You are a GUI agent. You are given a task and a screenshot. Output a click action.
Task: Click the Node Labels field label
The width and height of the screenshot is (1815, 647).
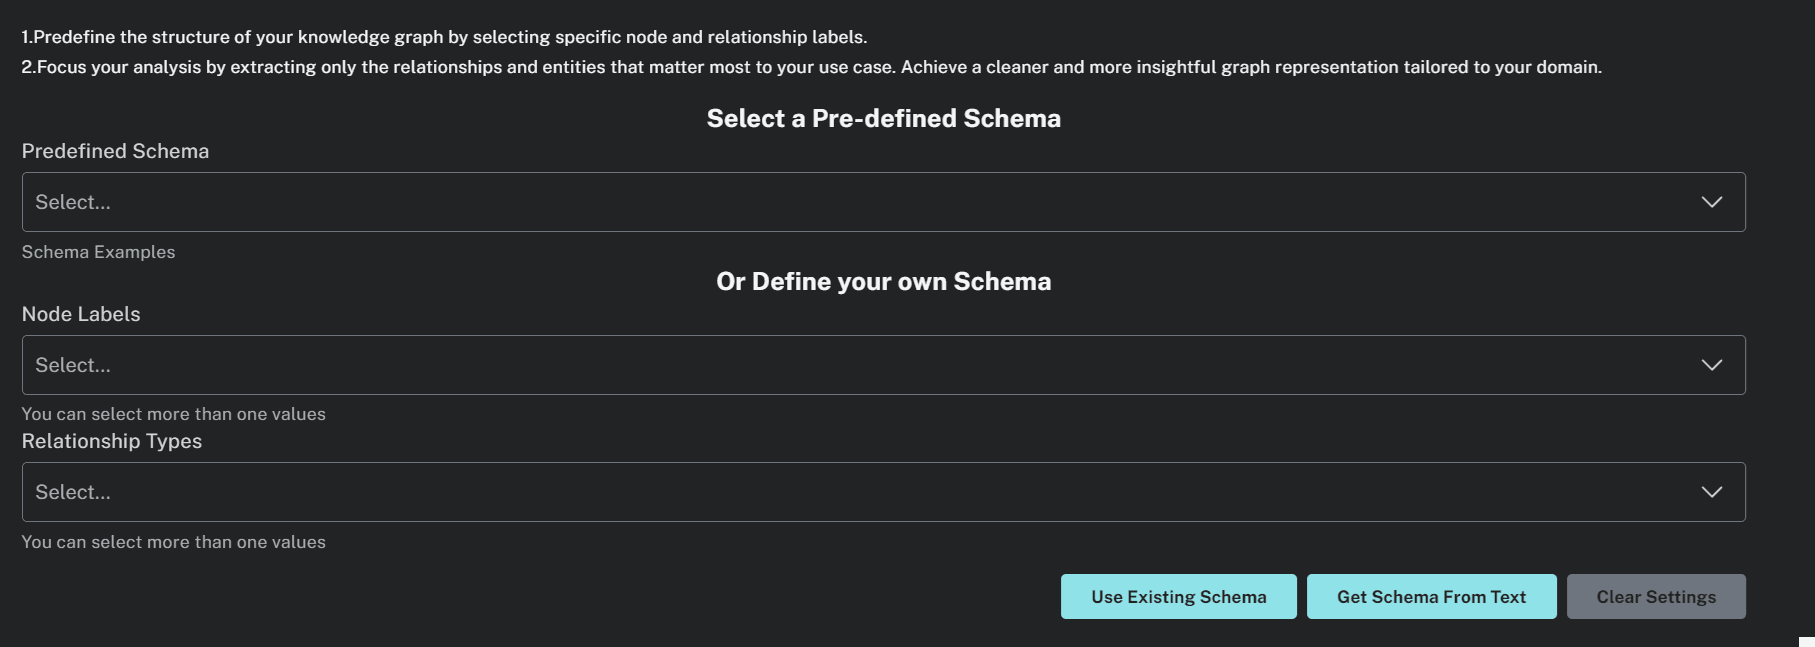pos(81,313)
